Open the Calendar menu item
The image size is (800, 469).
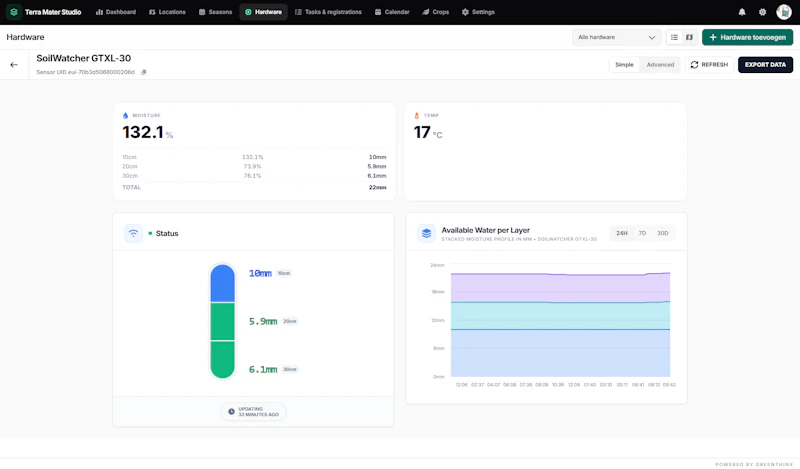coord(392,12)
